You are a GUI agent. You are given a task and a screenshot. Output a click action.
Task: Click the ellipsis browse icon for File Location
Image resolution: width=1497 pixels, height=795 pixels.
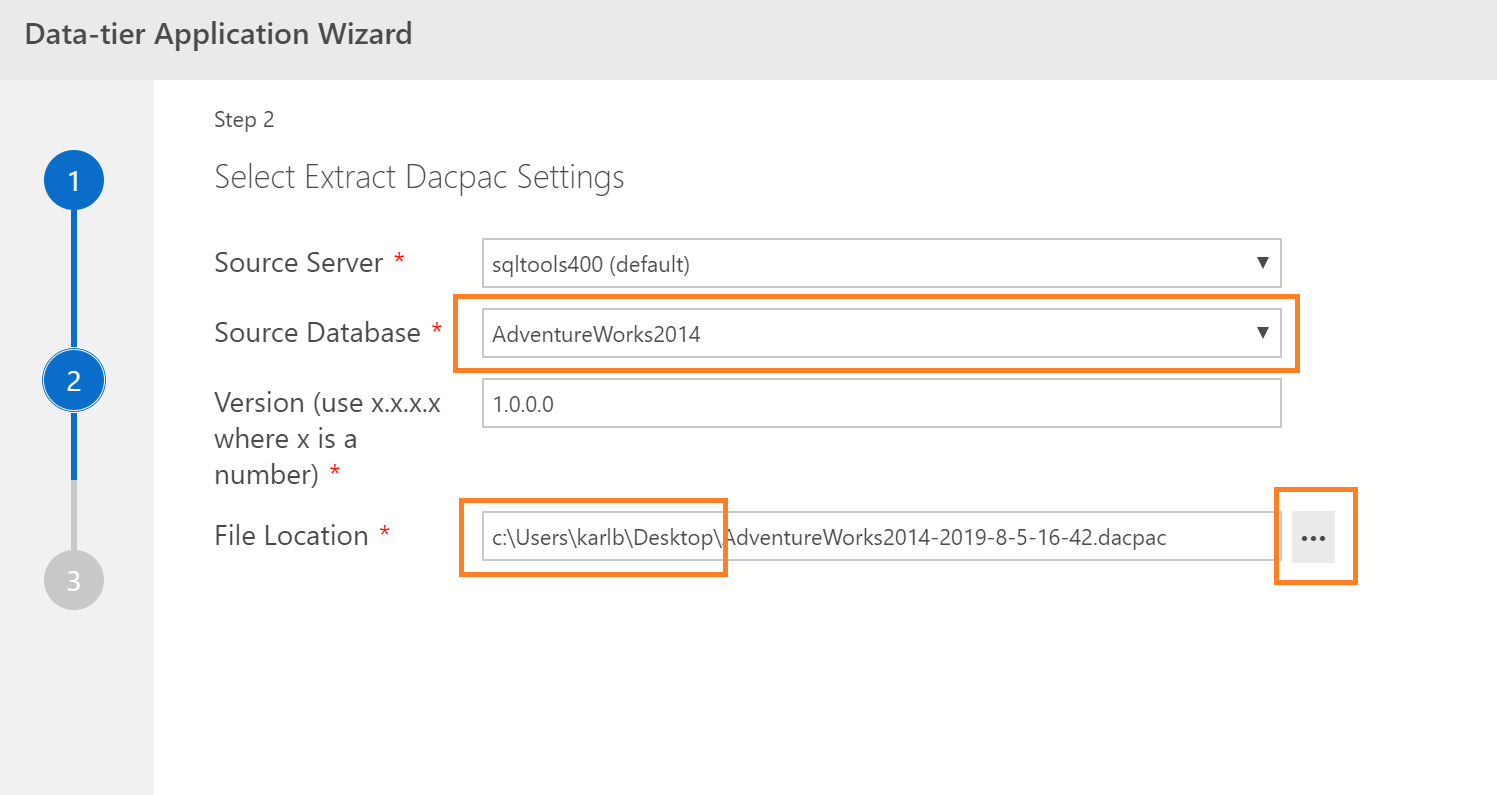[x=1315, y=536]
